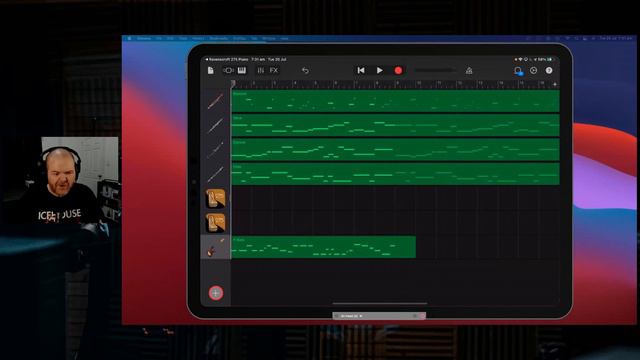640x360 pixels.
Task: Open the help question mark
Action: point(549,71)
